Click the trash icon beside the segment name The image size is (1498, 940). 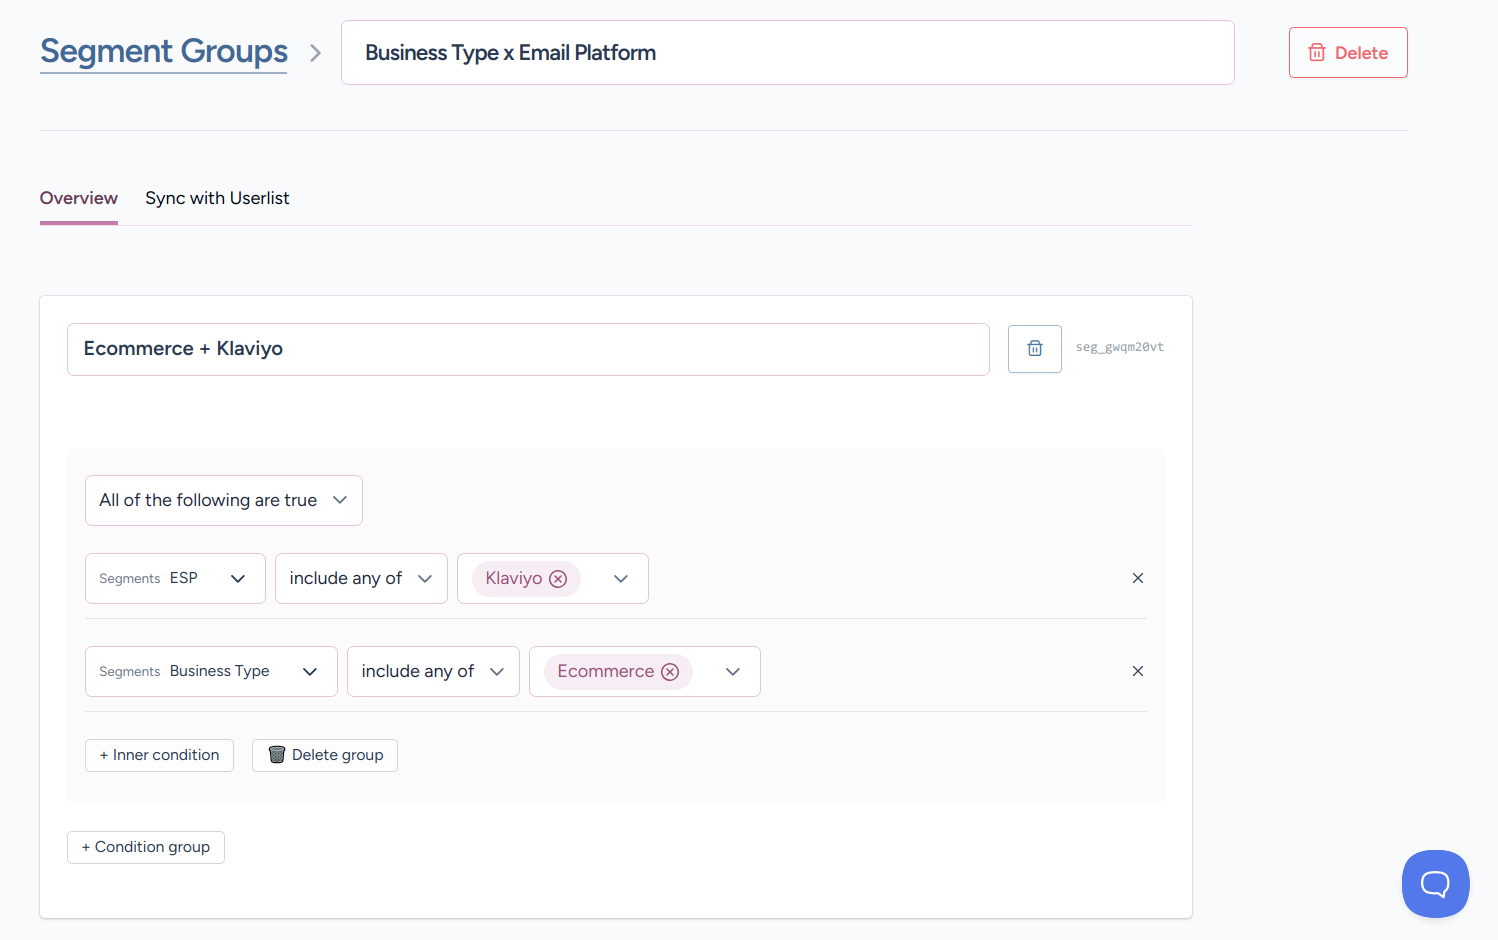click(x=1034, y=349)
